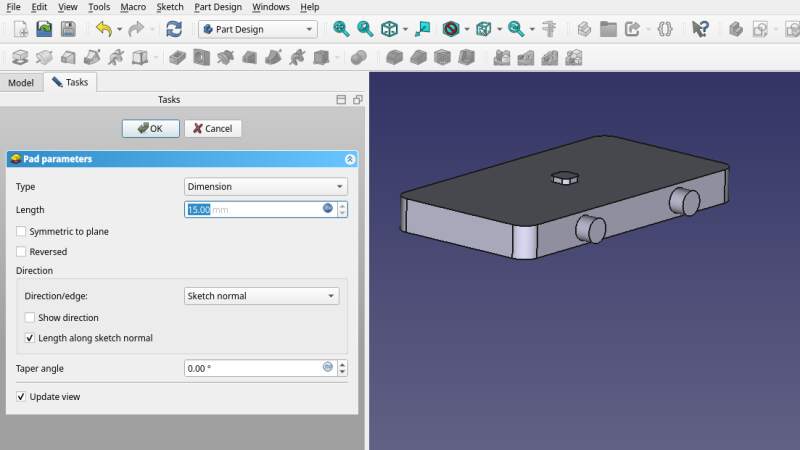The width and height of the screenshot is (800, 450).
Task: Click the Fit all zoom icon
Action: click(341, 29)
